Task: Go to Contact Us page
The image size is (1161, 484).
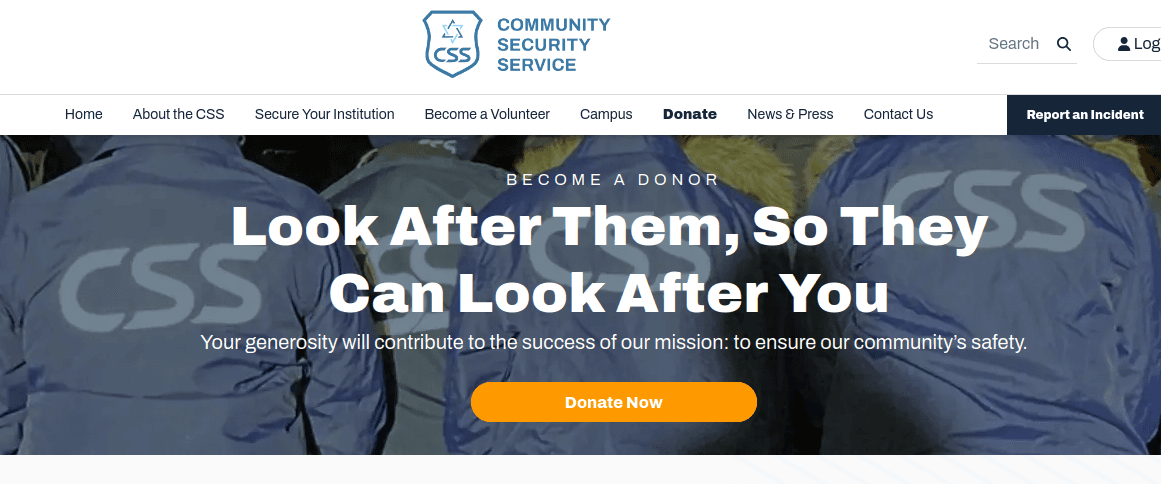Action: coord(898,114)
